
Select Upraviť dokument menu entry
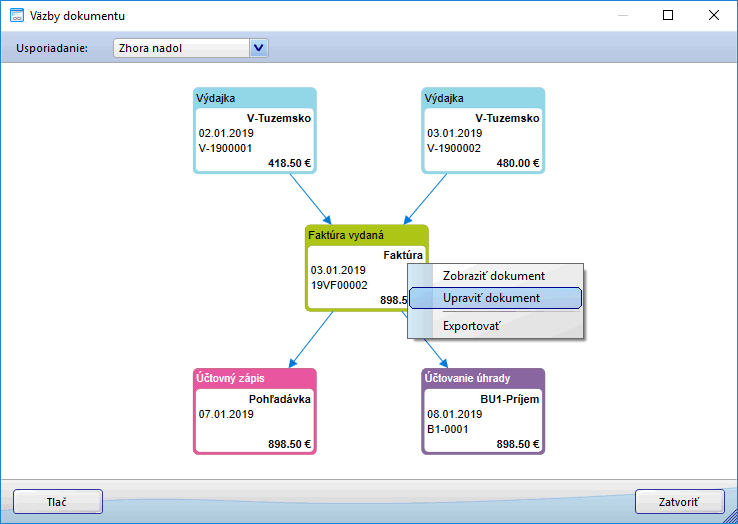pyautogui.click(x=495, y=298)
